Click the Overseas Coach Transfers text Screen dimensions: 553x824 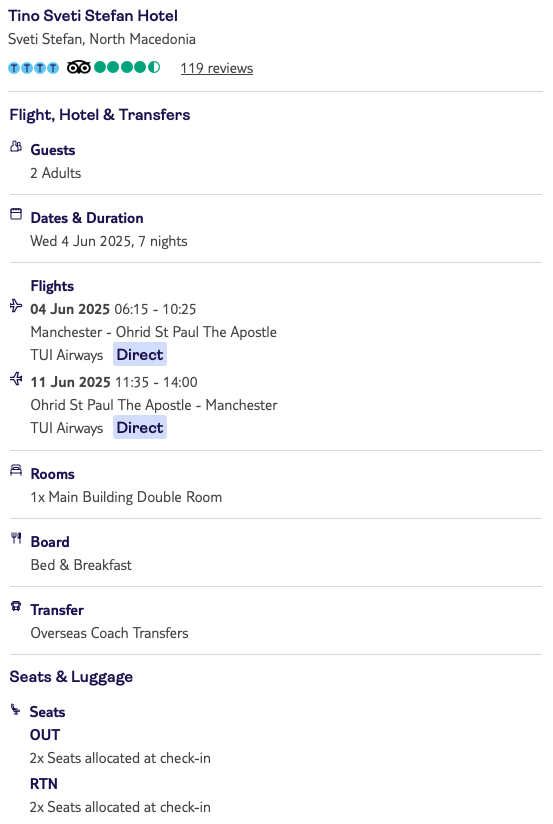(x=109, y=633)
